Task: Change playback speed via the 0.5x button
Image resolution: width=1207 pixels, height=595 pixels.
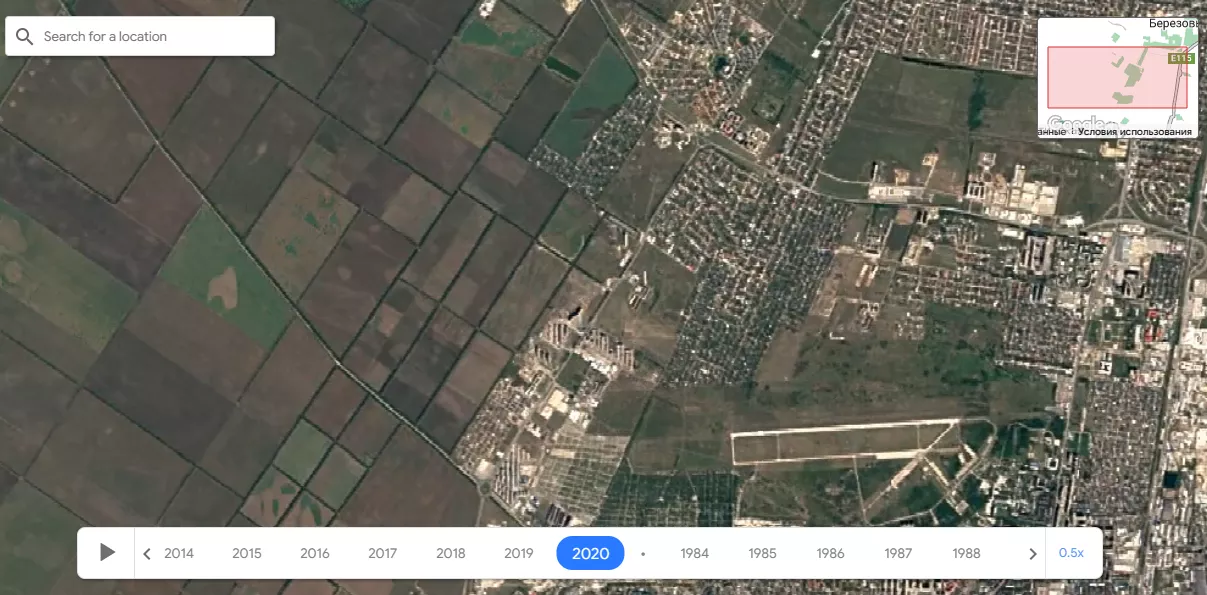Action: tap(1071, 553)
